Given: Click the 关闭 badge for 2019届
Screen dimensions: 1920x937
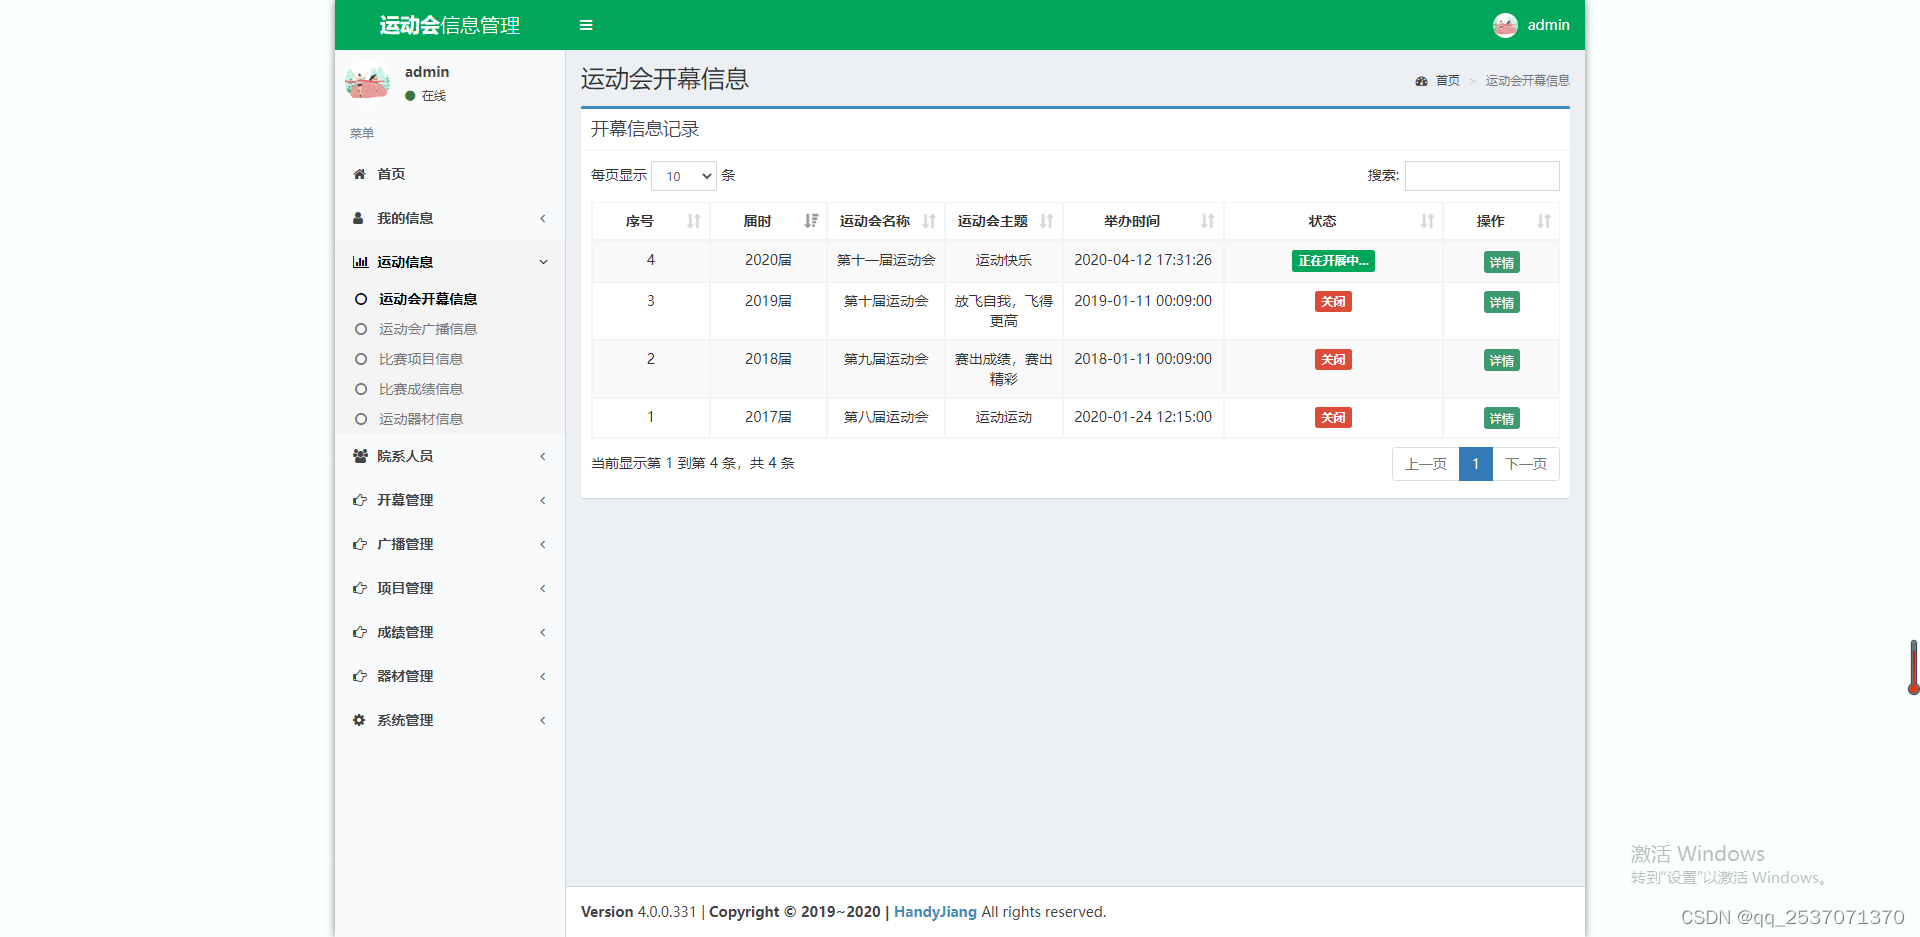Looking at the screenshot, I should point(1333,302).
